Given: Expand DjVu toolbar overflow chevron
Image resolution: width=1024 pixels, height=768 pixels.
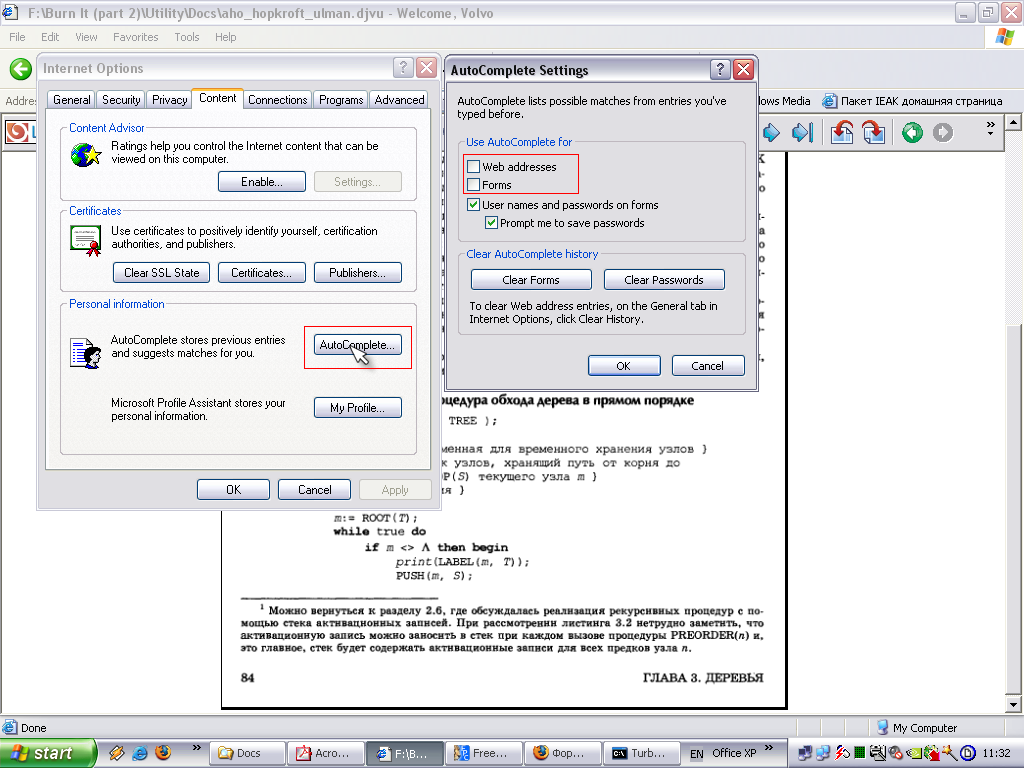Looking at the screenshot, I should pos(990,128).
